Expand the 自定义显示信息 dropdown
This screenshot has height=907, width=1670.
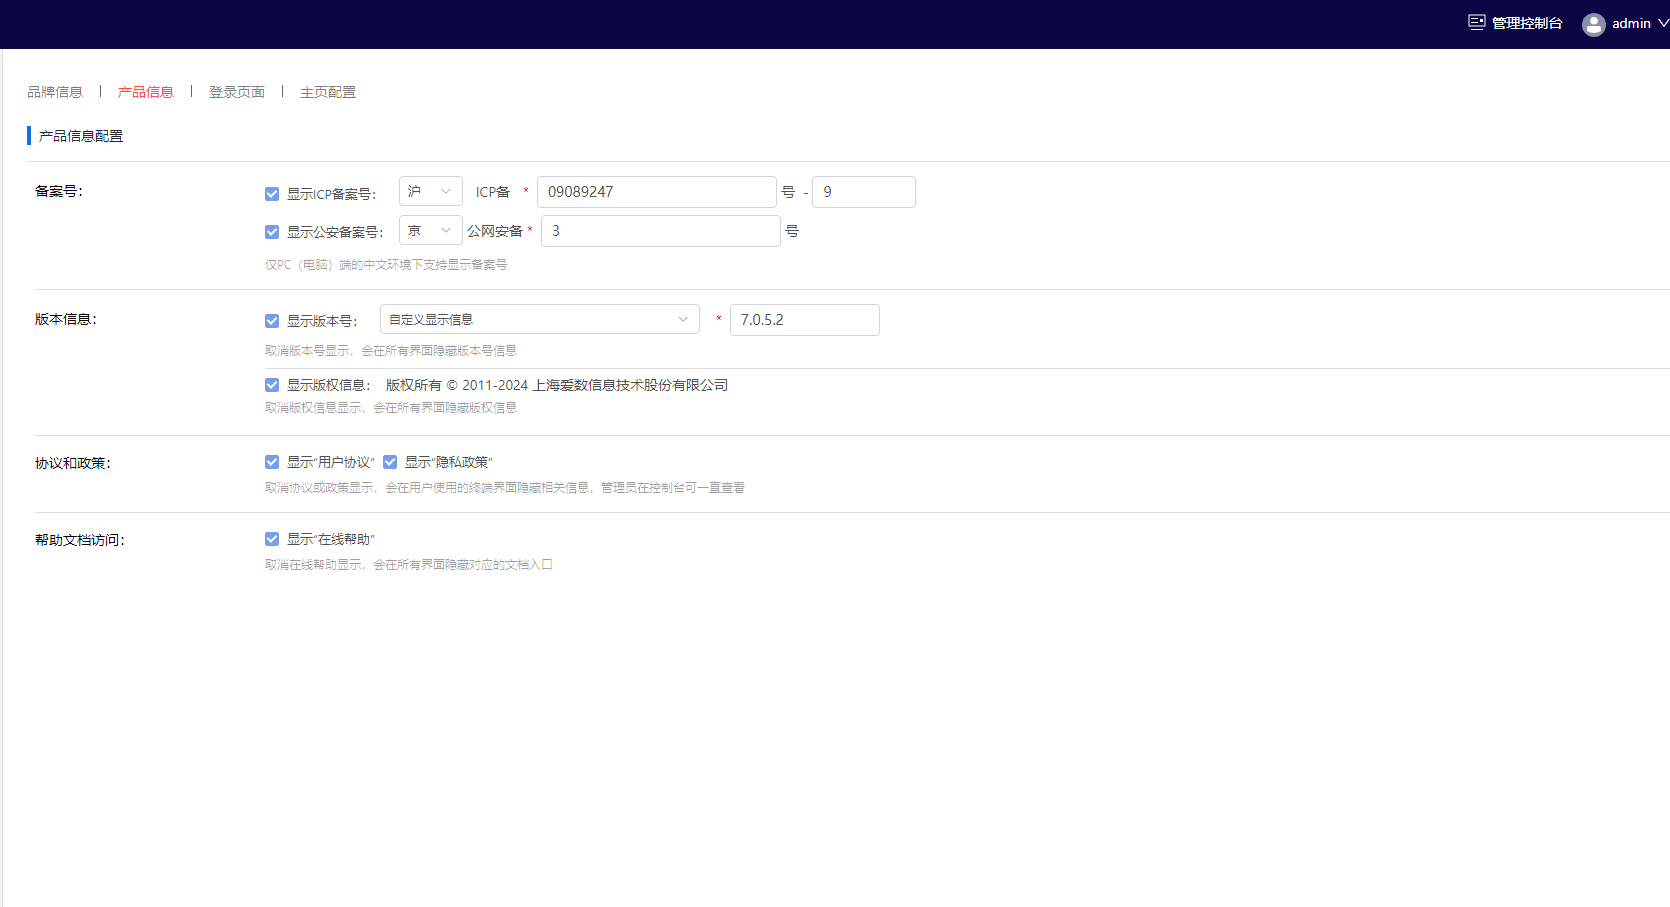pos(539,319)
